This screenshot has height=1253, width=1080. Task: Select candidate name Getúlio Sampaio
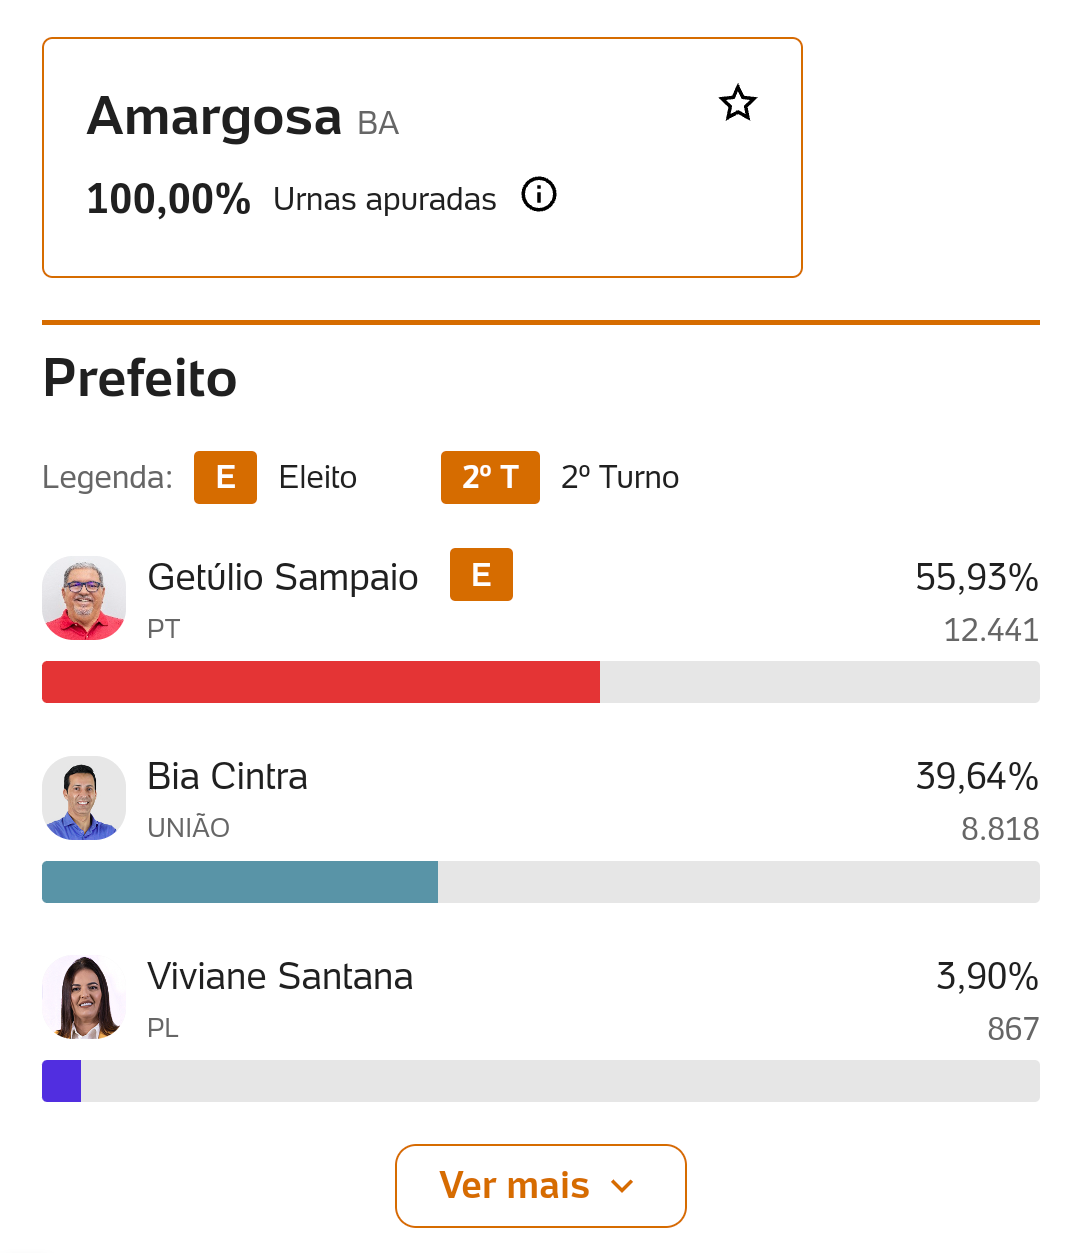coord(283,577)
